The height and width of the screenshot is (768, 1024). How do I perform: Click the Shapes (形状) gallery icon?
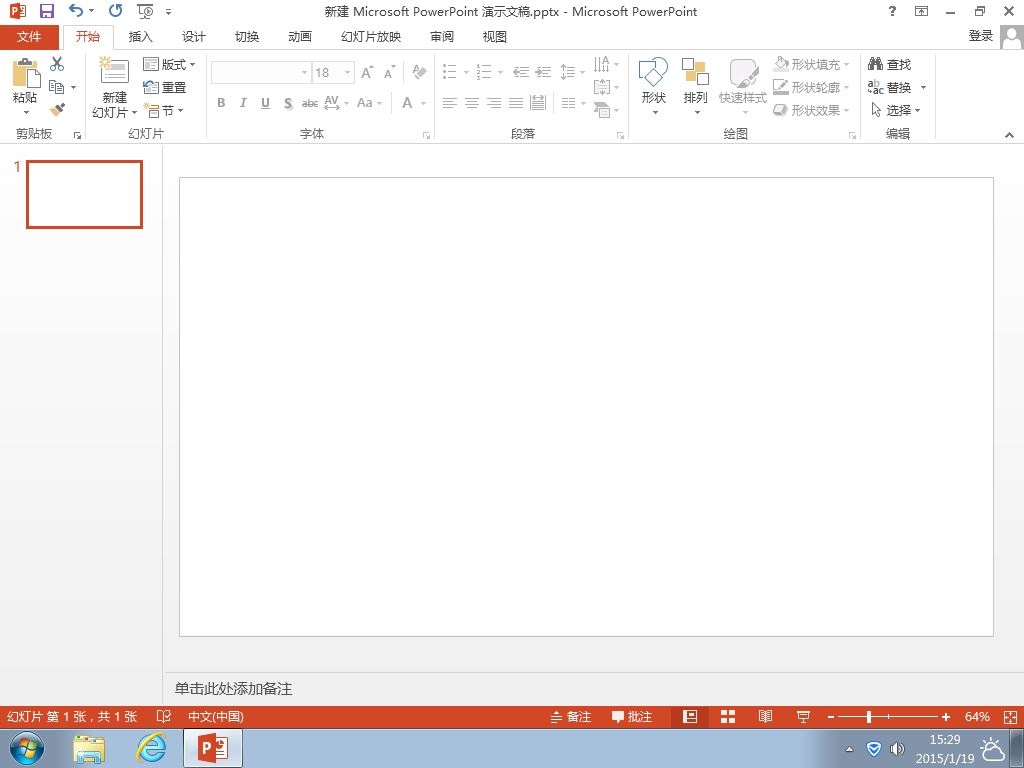pos(653,72)
